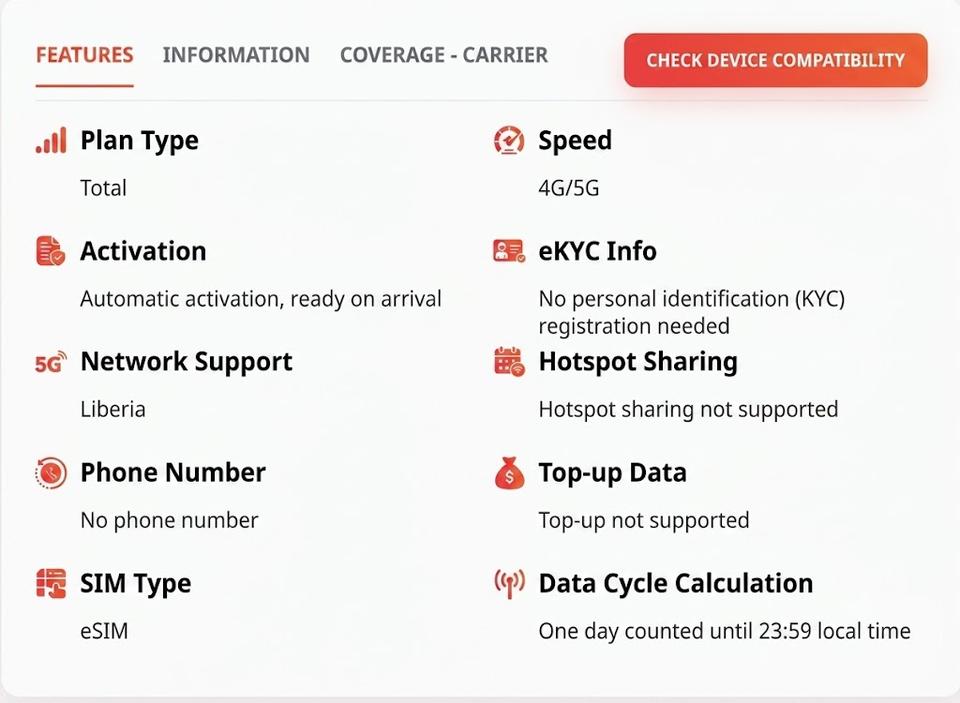960x703 pixels.
Task: Switch to the Information tab
Action: coord(236,55)
